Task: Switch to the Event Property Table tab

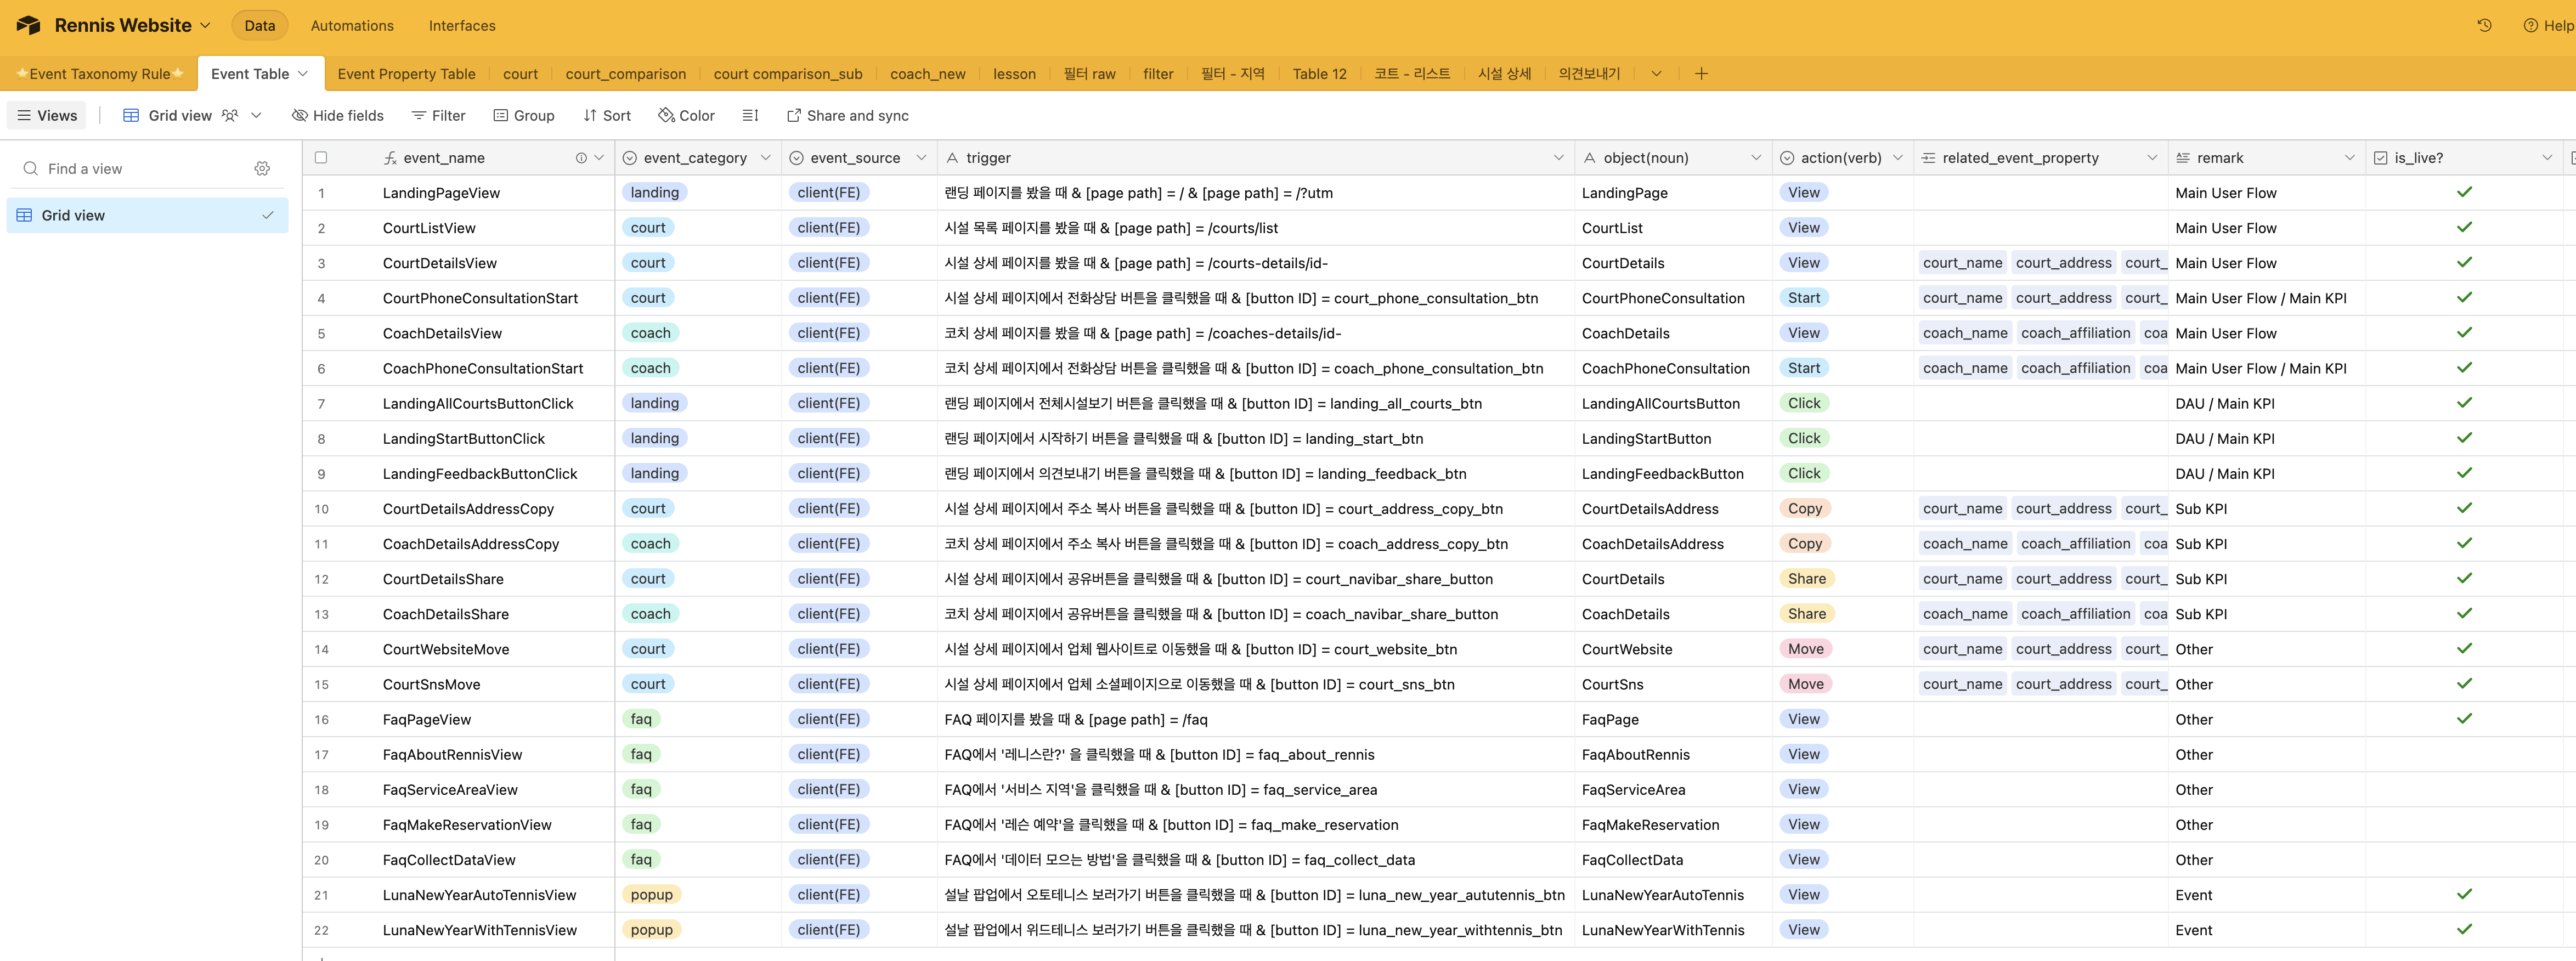Action: coord(406,74)
